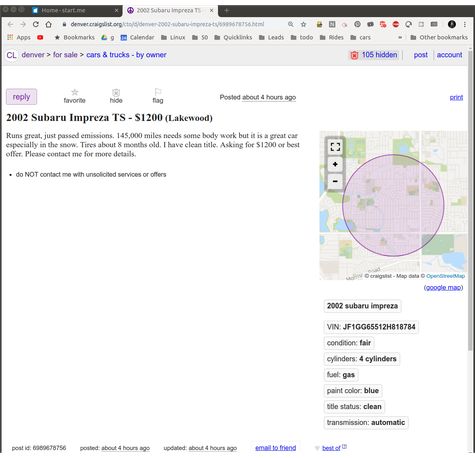
Task: Hide this posting
Action: point(116,96)
